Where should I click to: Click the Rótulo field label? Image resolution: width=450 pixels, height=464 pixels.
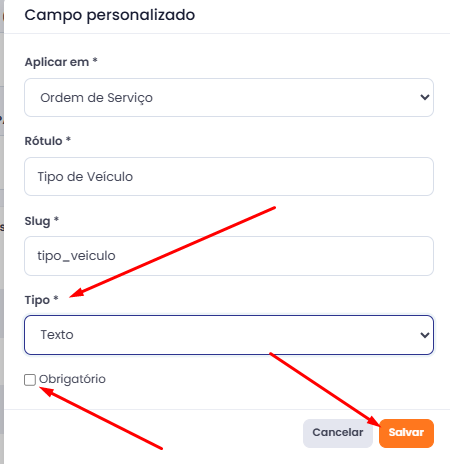pos(48,141)
